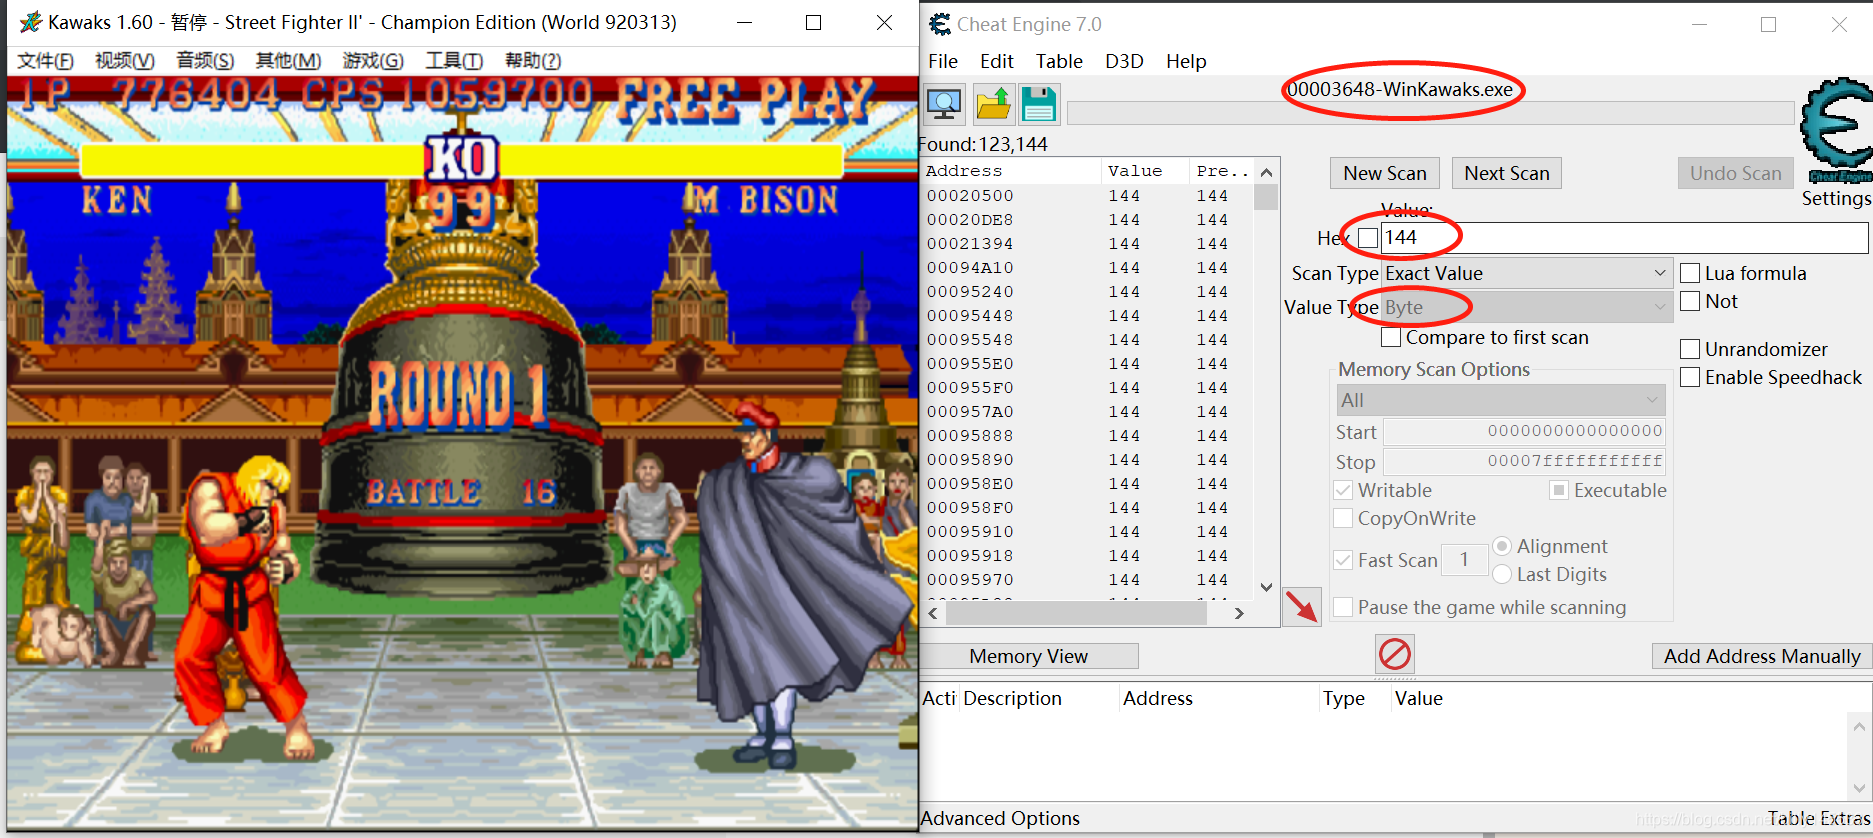The image size is (1873, 838).
Task: Open the Table menu
Action: (x=1059, y=61)
